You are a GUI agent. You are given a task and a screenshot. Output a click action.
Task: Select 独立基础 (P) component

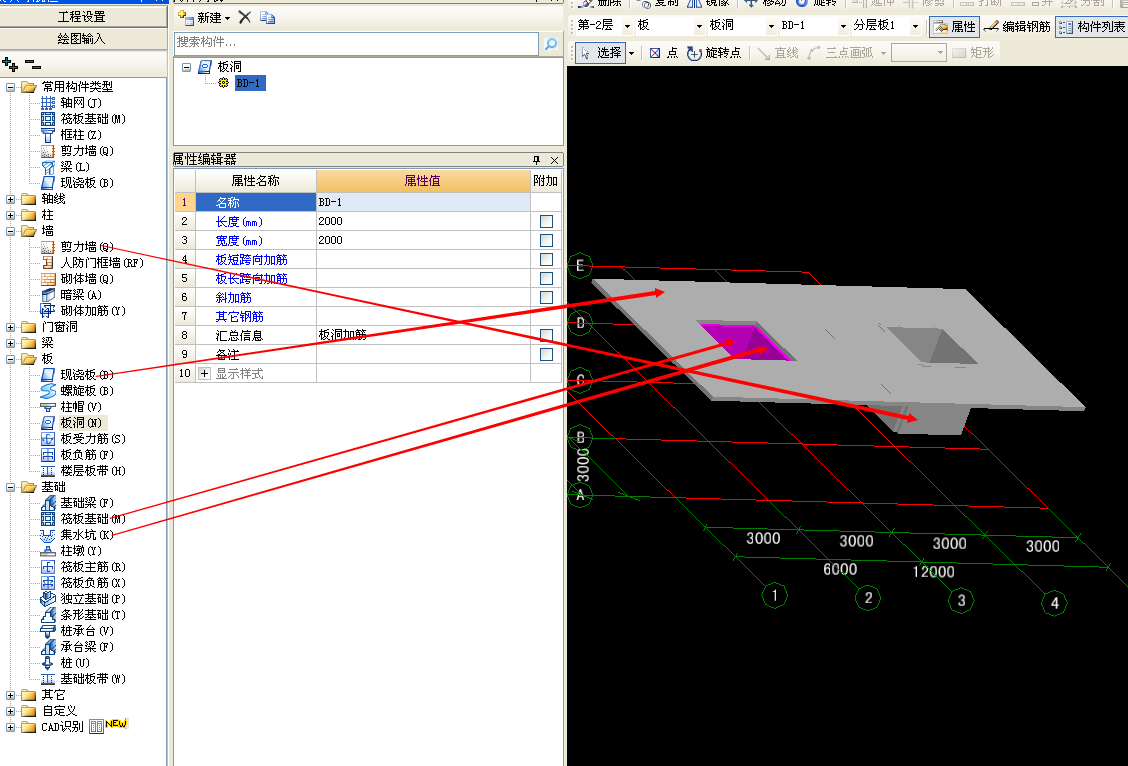coord(83,598)
